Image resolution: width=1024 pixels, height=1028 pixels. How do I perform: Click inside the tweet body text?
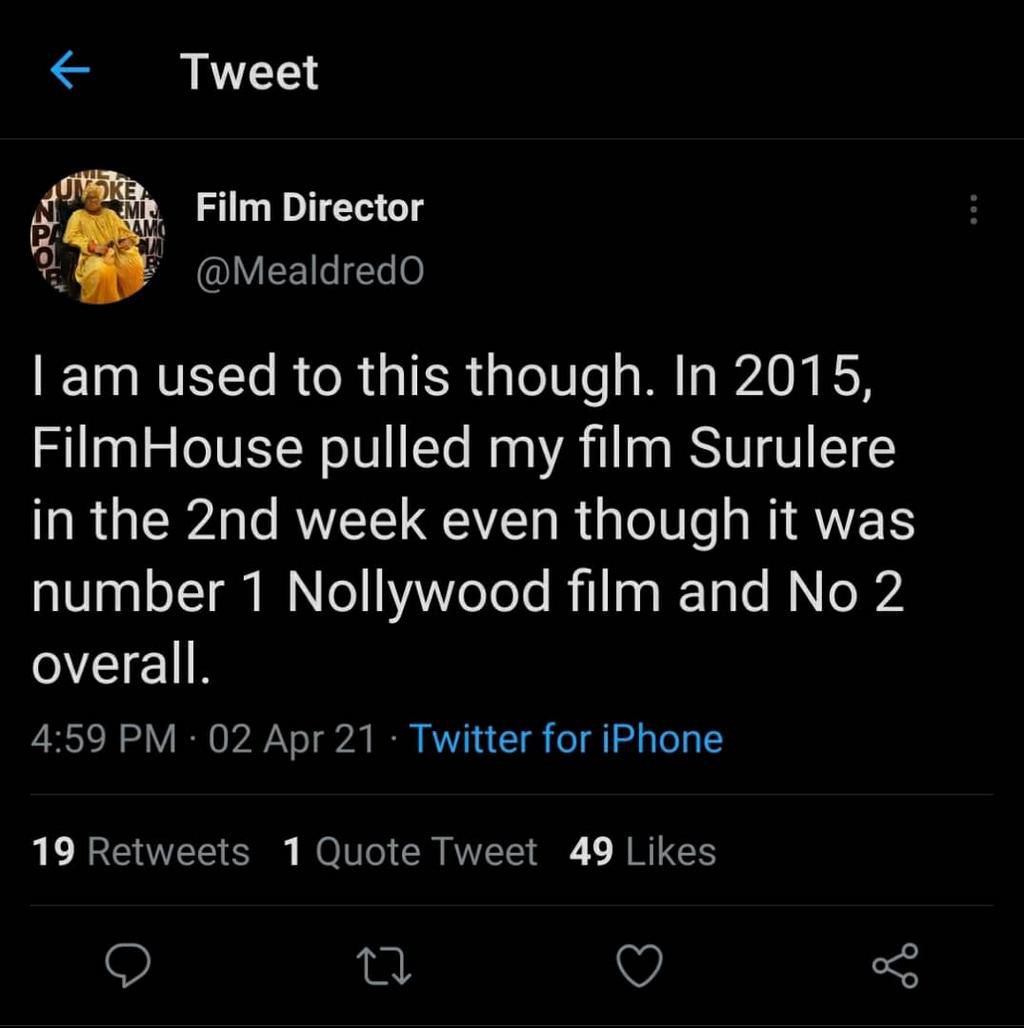(x=470, y=518)
